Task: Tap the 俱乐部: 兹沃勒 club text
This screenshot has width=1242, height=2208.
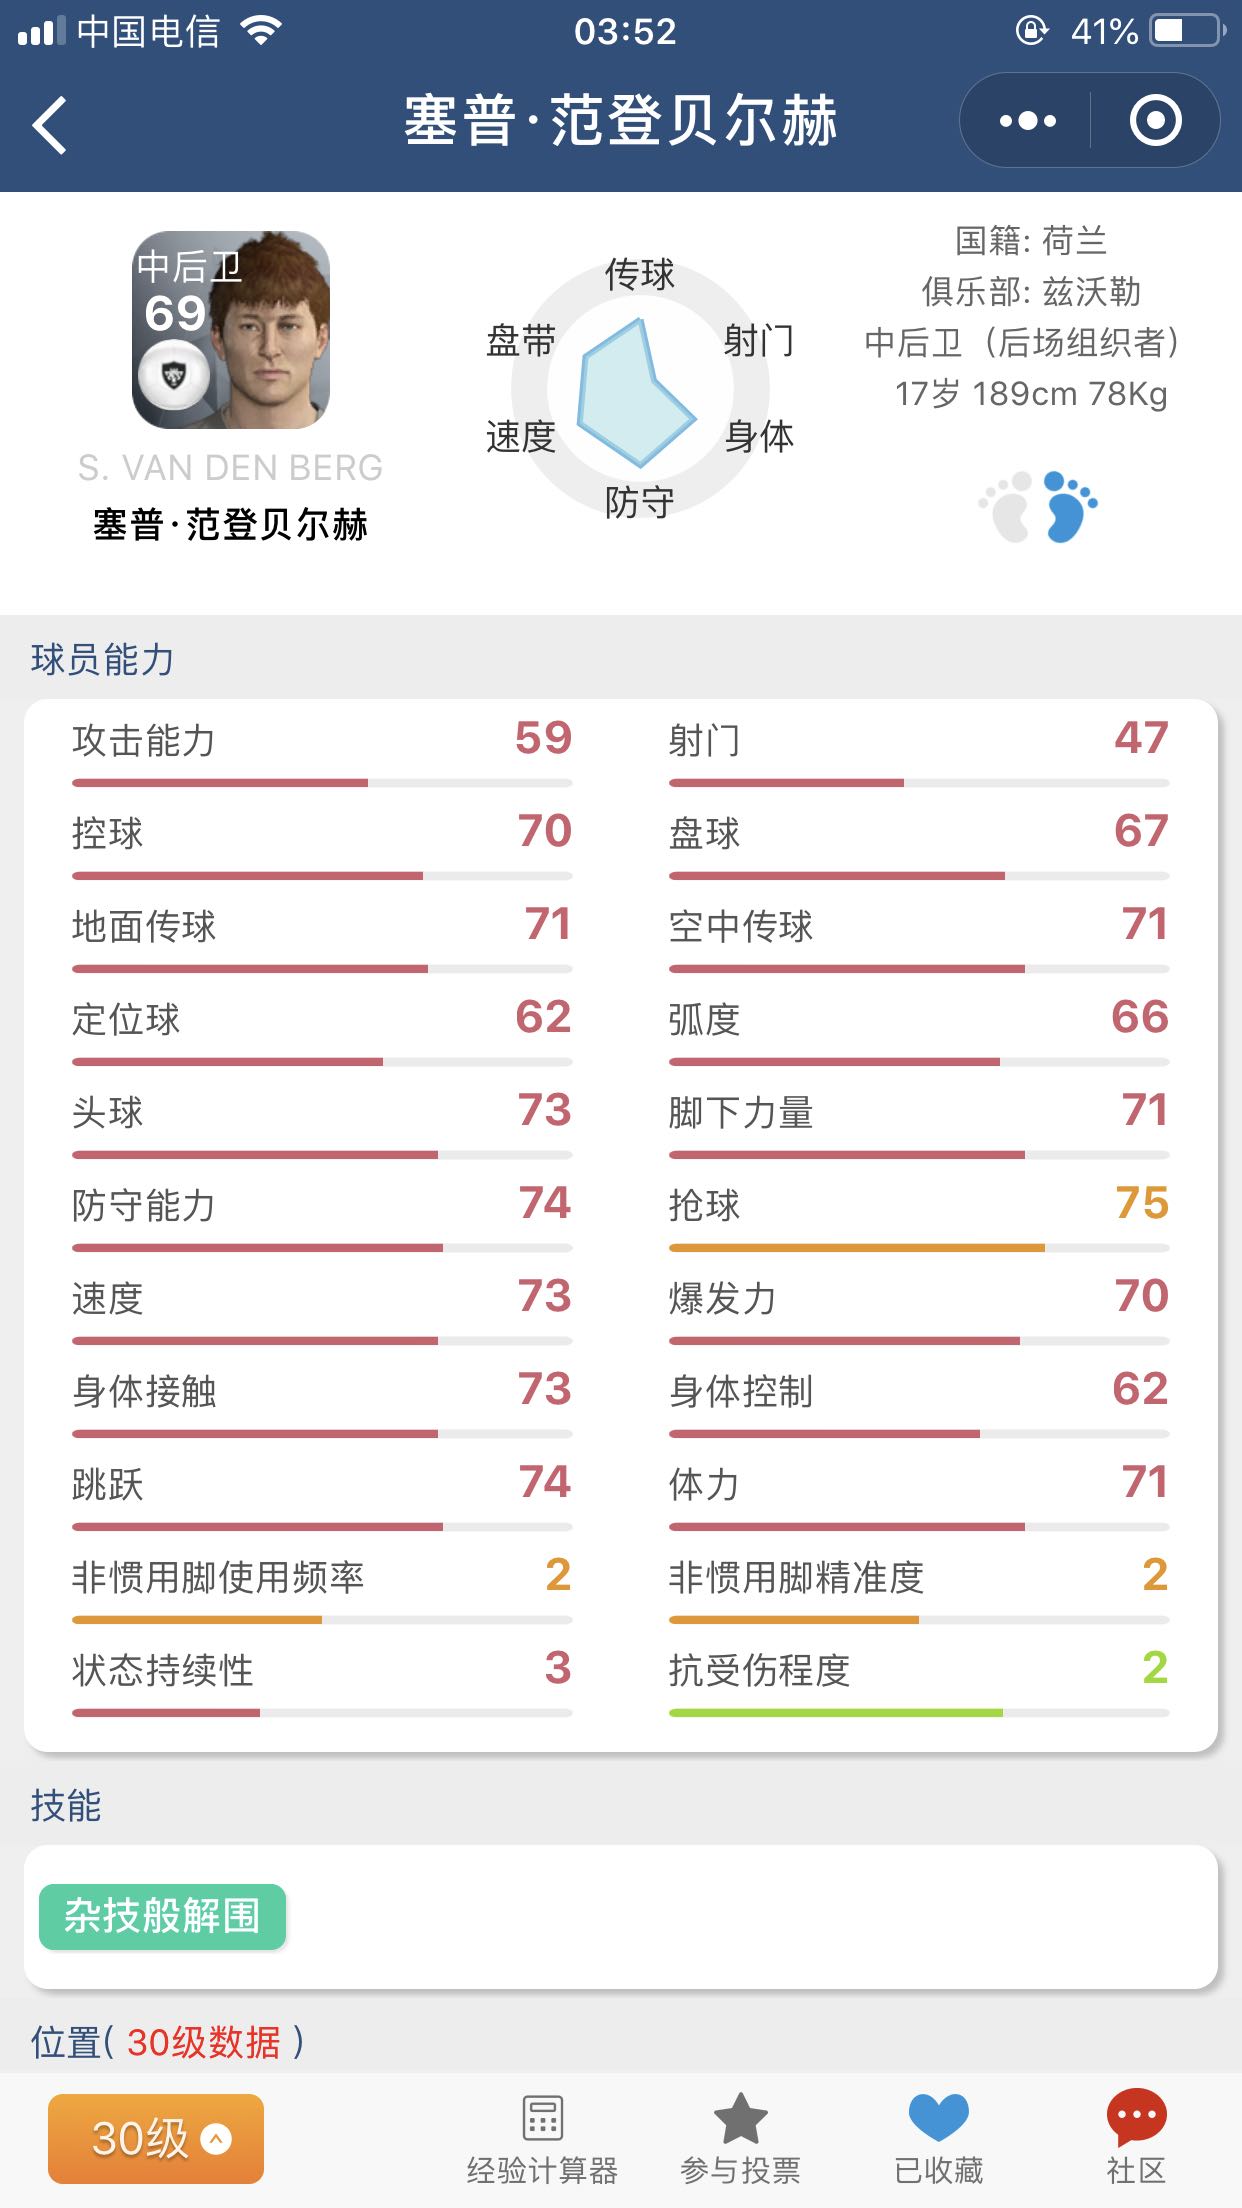Action: tap(1031, 292)
